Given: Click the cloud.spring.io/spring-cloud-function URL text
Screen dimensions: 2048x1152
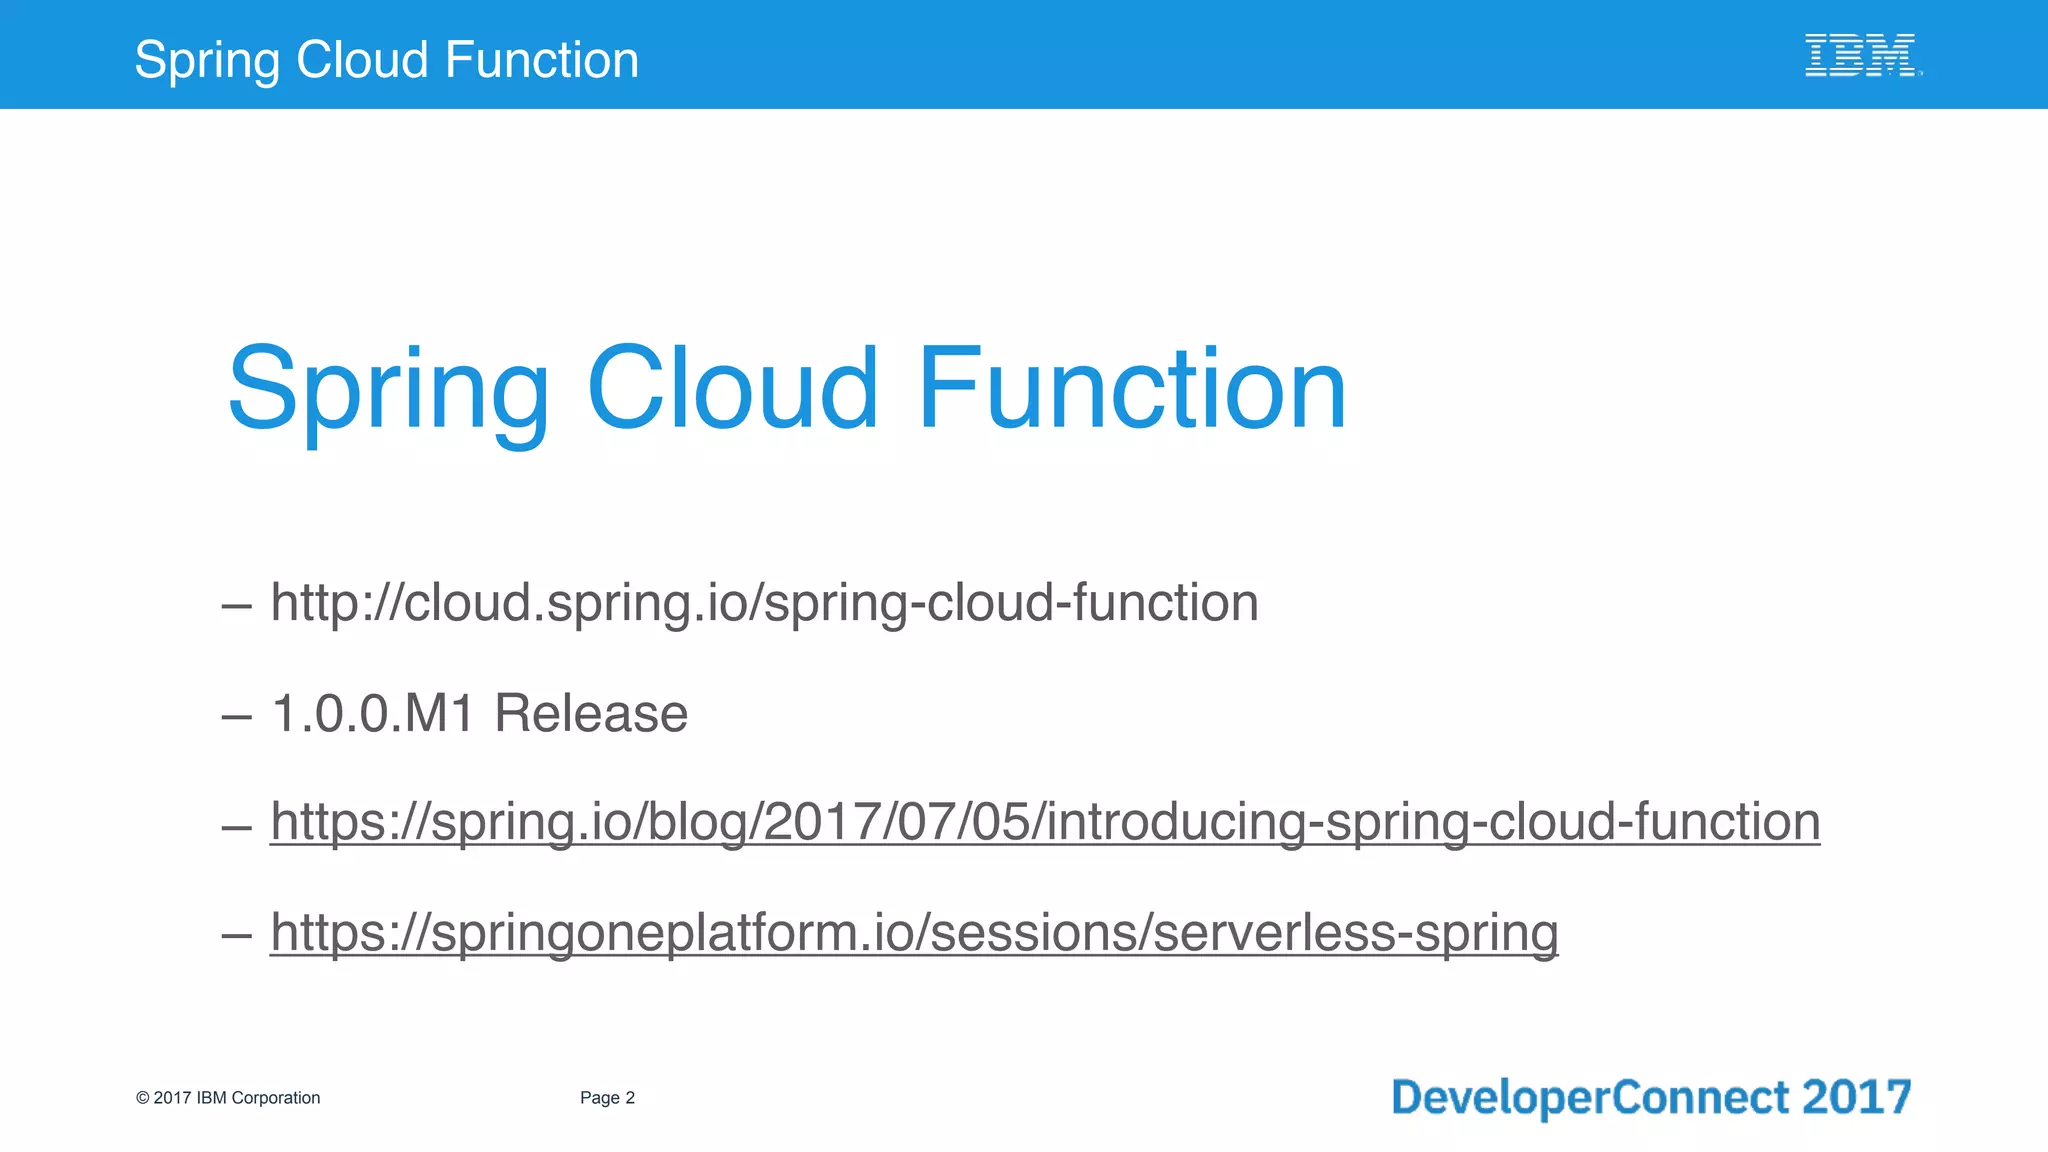Looking at the screenshot, I should (x=764, y=603).
